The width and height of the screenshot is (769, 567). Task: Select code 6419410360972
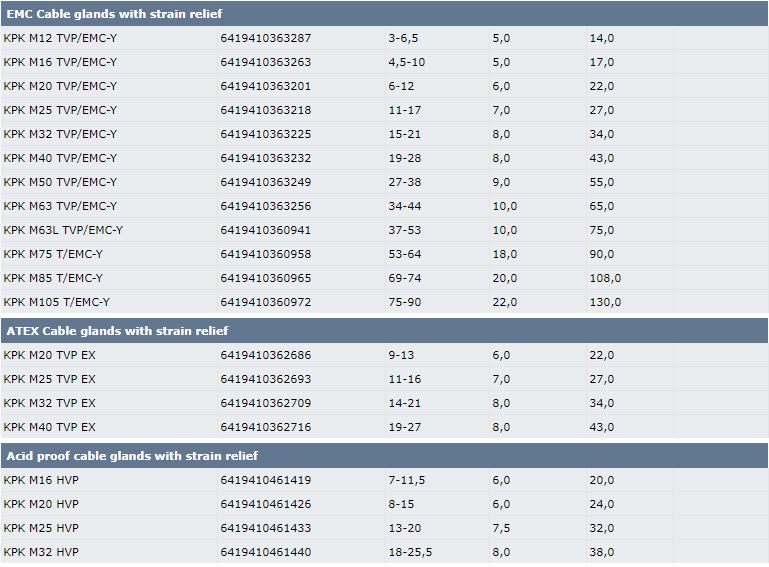coord(266,303)
